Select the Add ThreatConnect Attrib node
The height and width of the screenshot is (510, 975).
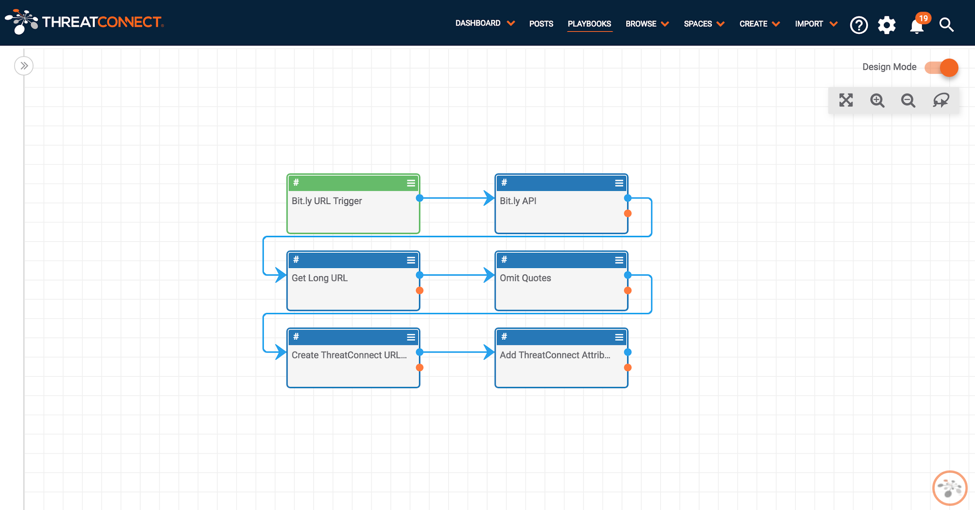[561, 358]
